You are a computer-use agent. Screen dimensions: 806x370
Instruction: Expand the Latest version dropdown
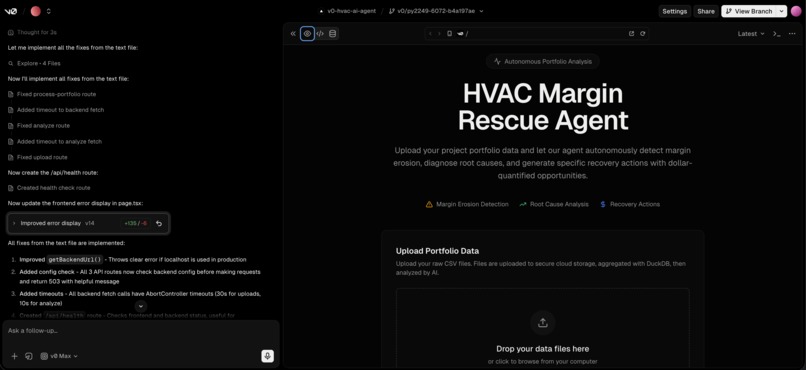[751, 34]
